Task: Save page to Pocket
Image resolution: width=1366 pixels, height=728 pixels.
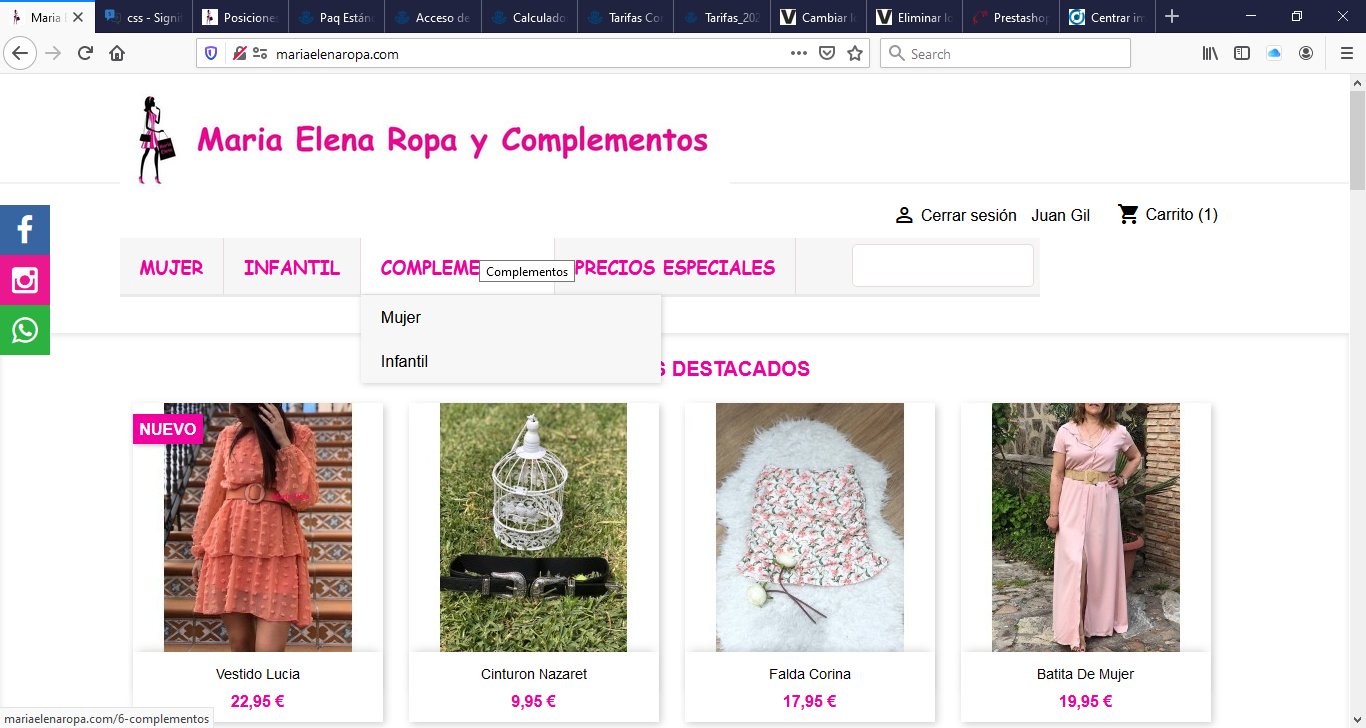Action: 827,54
